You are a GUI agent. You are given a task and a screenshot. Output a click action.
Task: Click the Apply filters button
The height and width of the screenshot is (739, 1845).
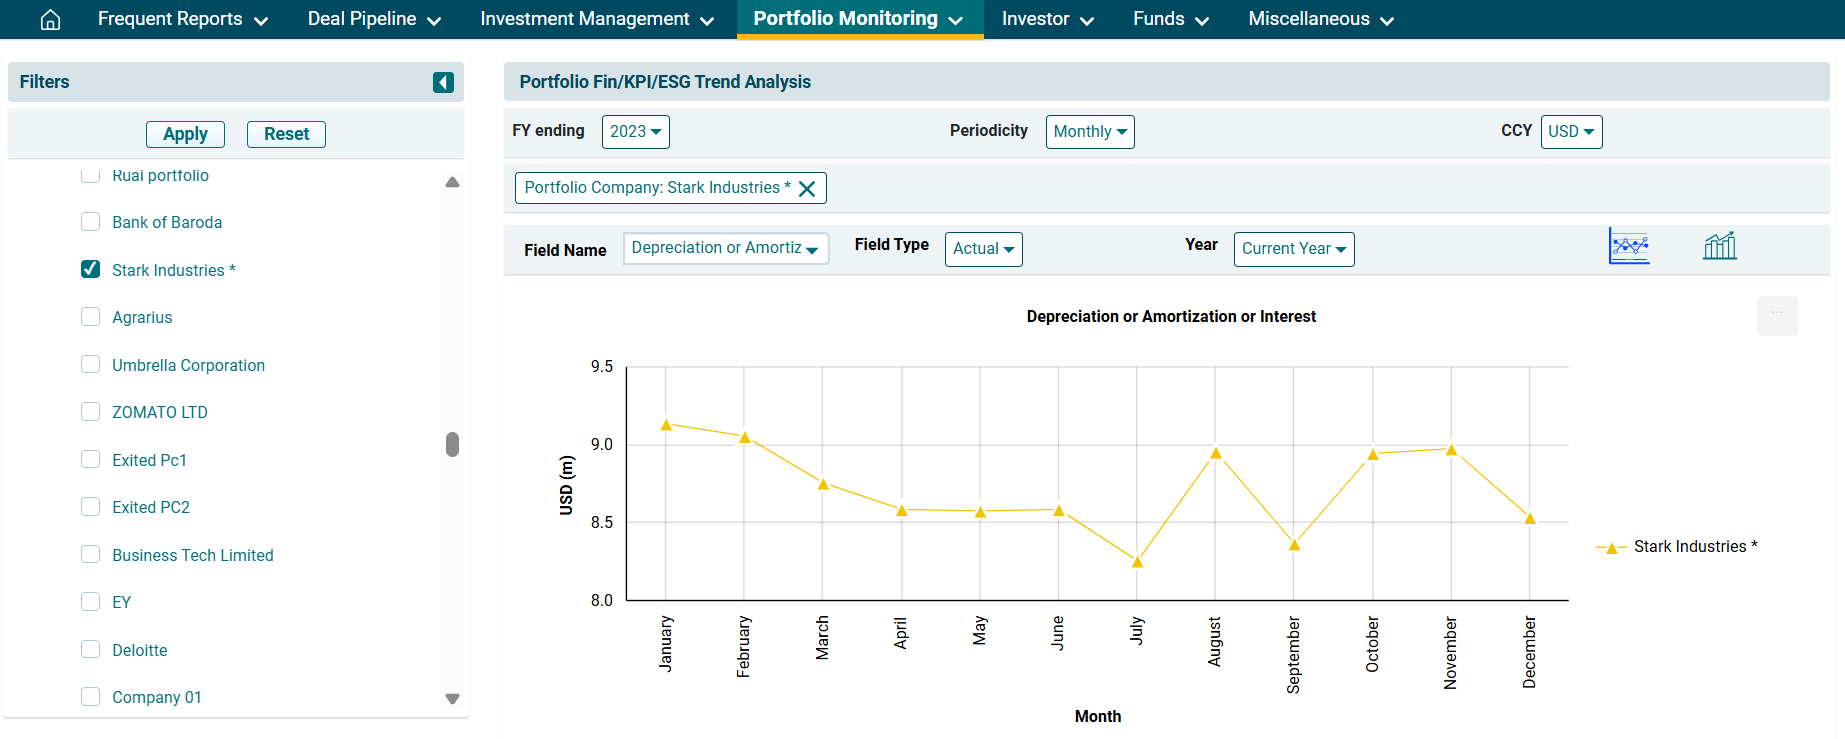click(x=185, y=134)
